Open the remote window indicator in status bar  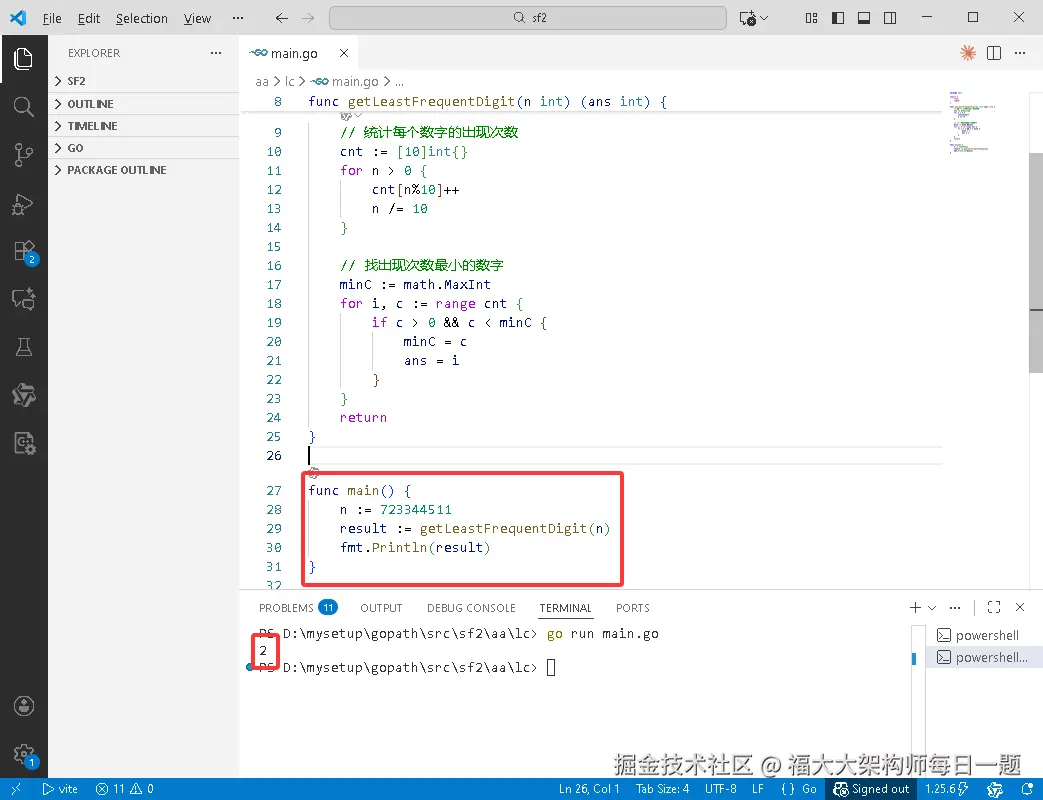pos(16,789)
